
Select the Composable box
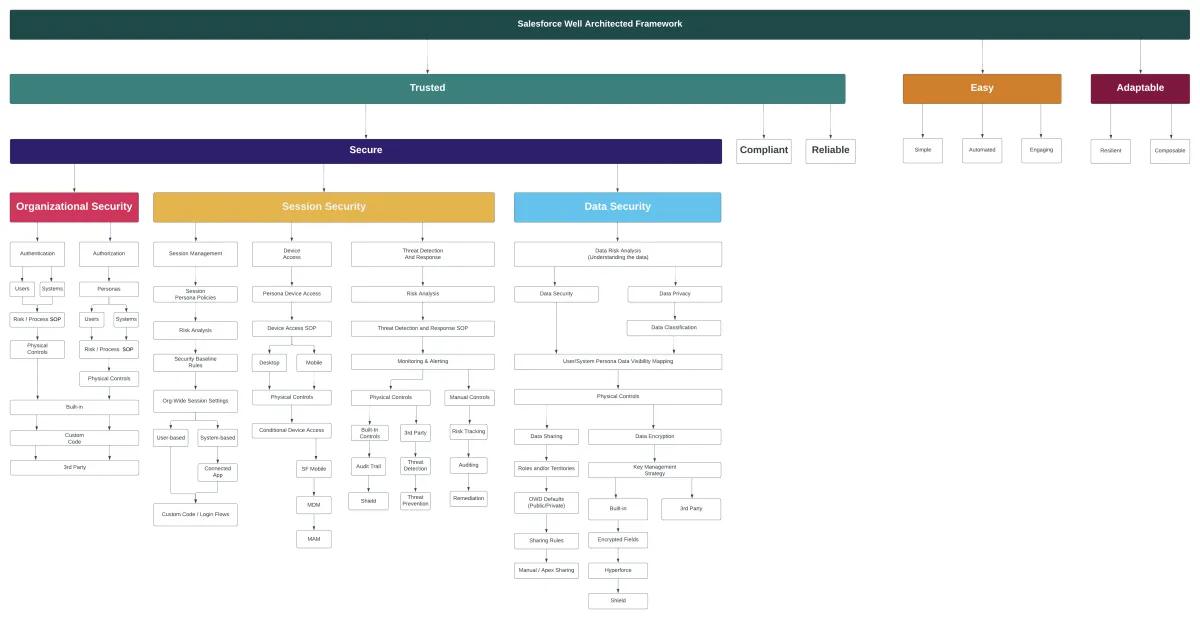click(1170, 151)
